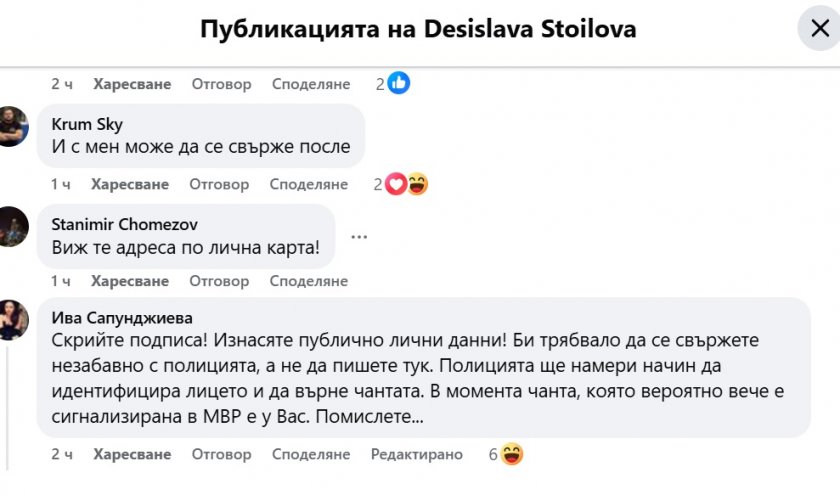Open Krum Sky's profile name link
Viewport: 840px width, 495px height.
pos(87,125)
